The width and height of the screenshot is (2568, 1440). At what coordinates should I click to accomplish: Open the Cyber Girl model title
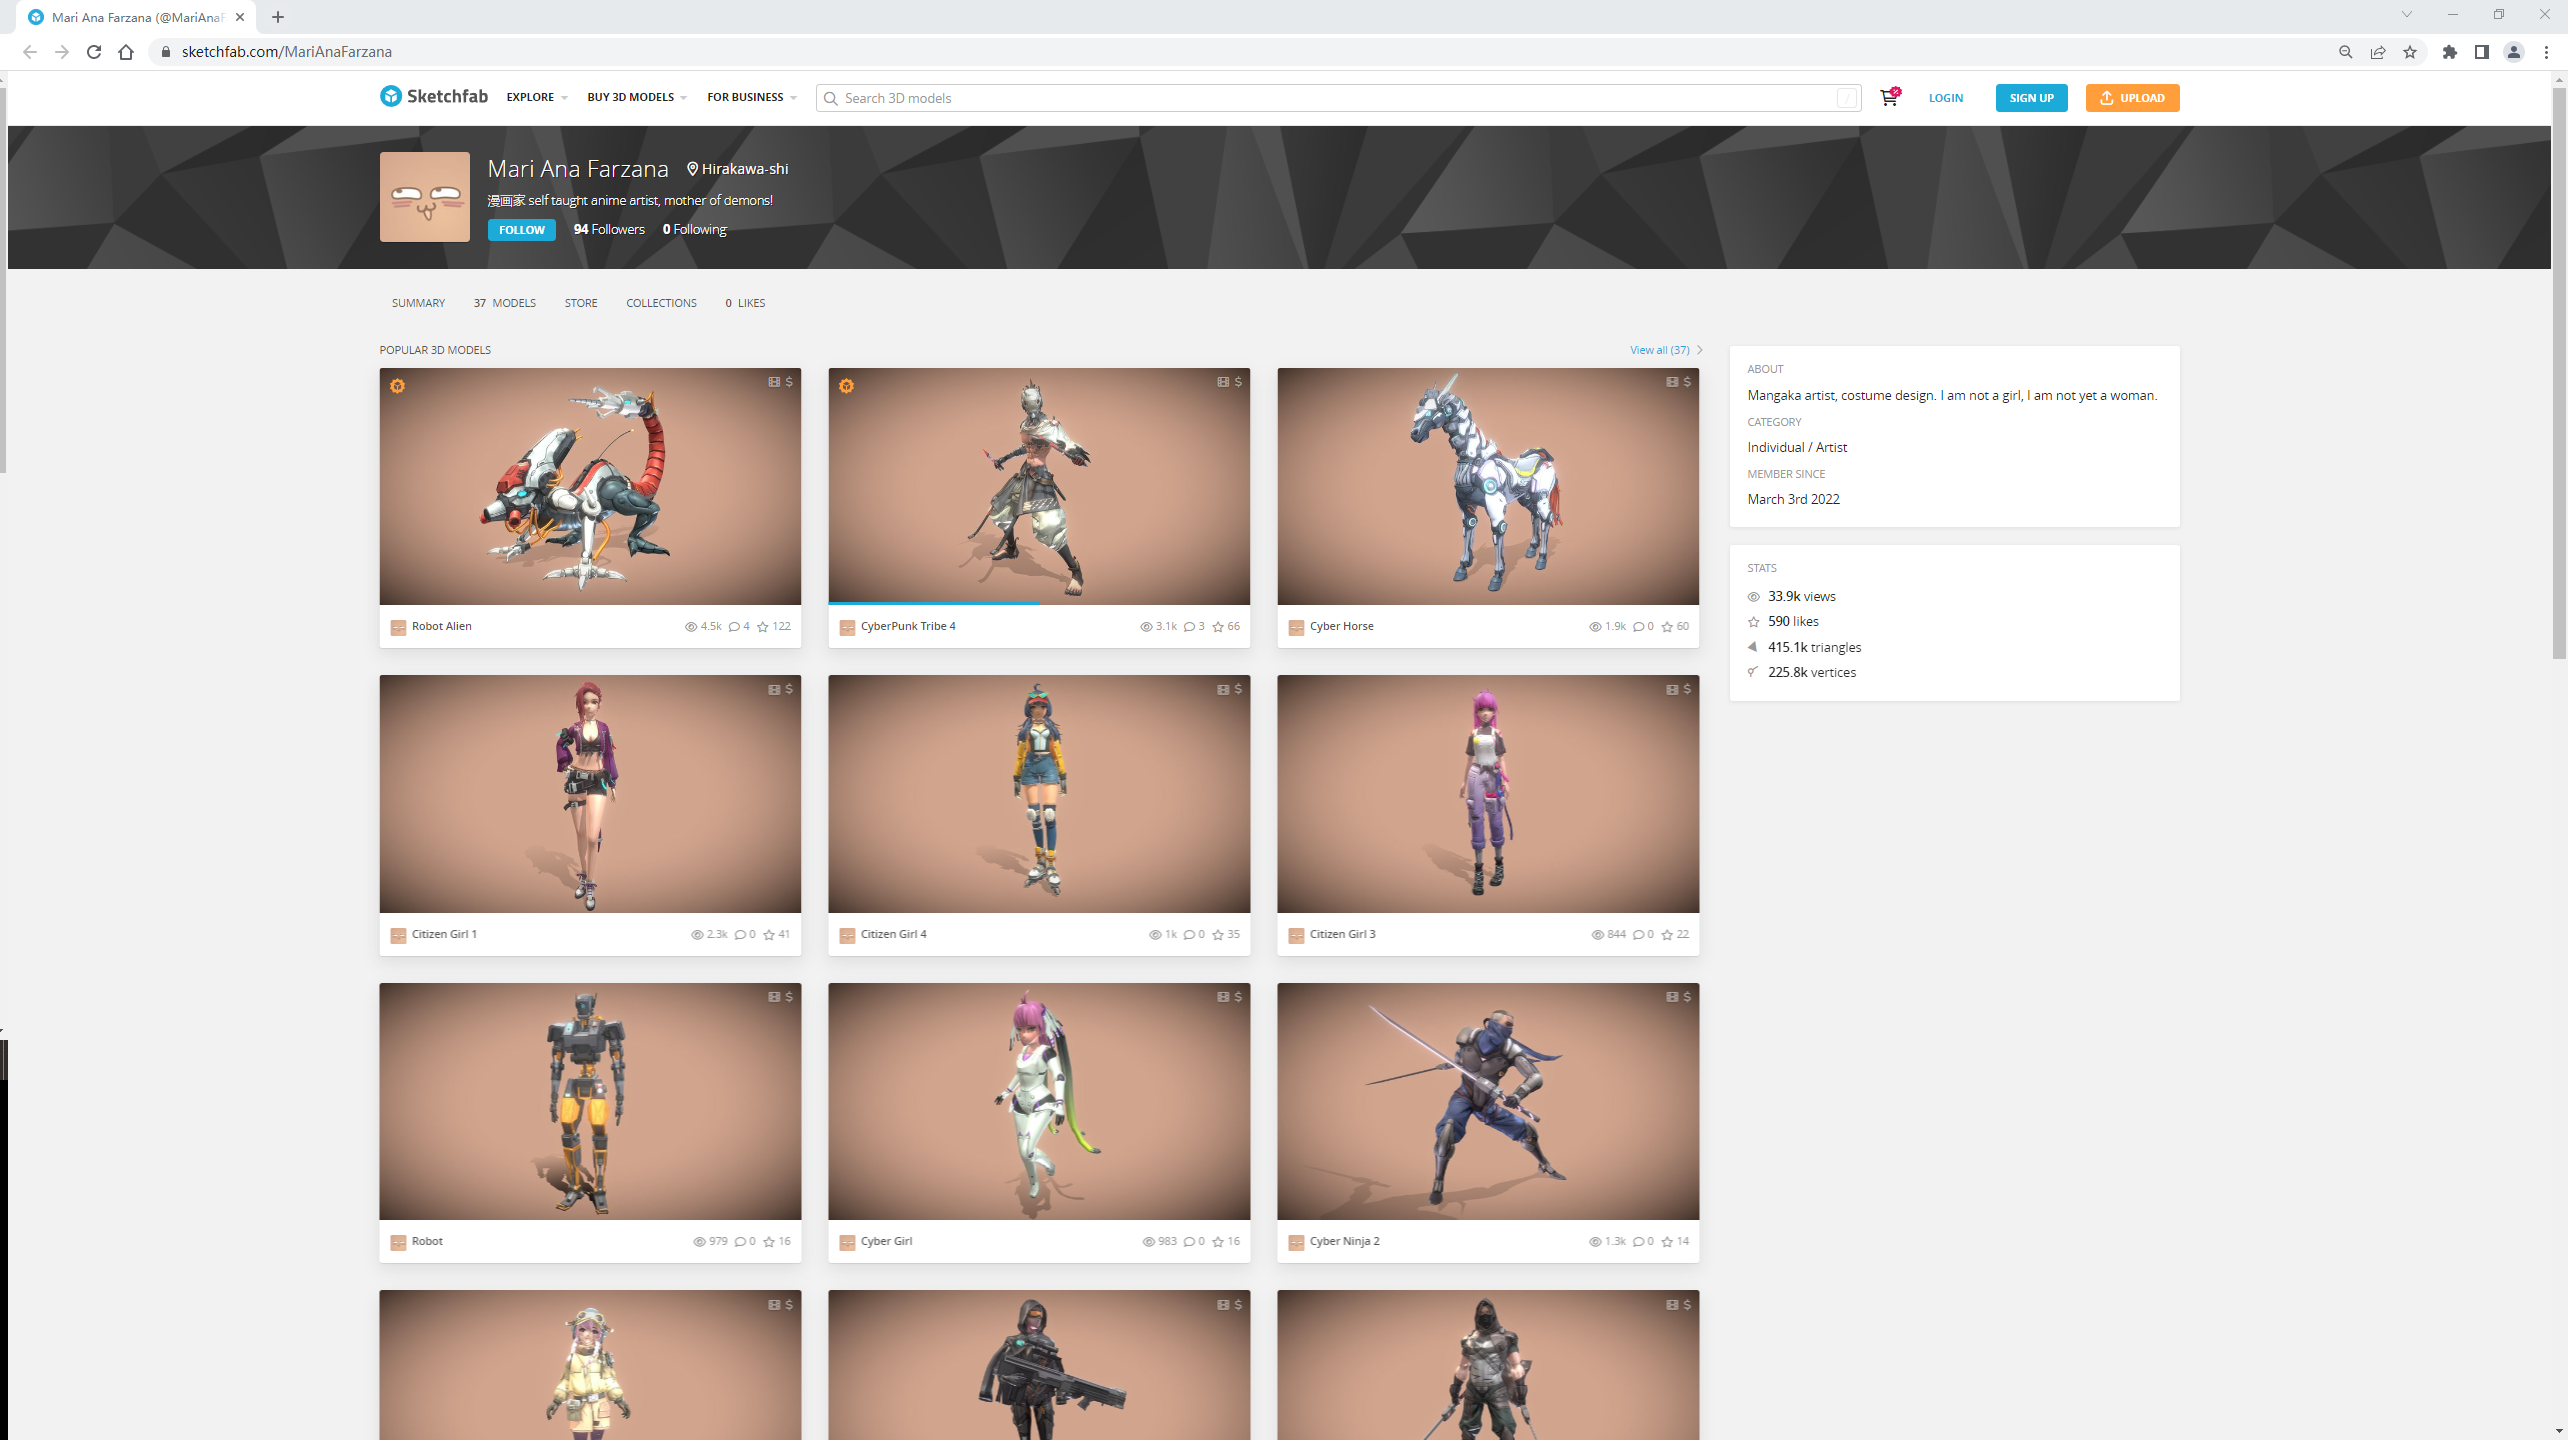pyautogui.click(x=886, y=1241)
